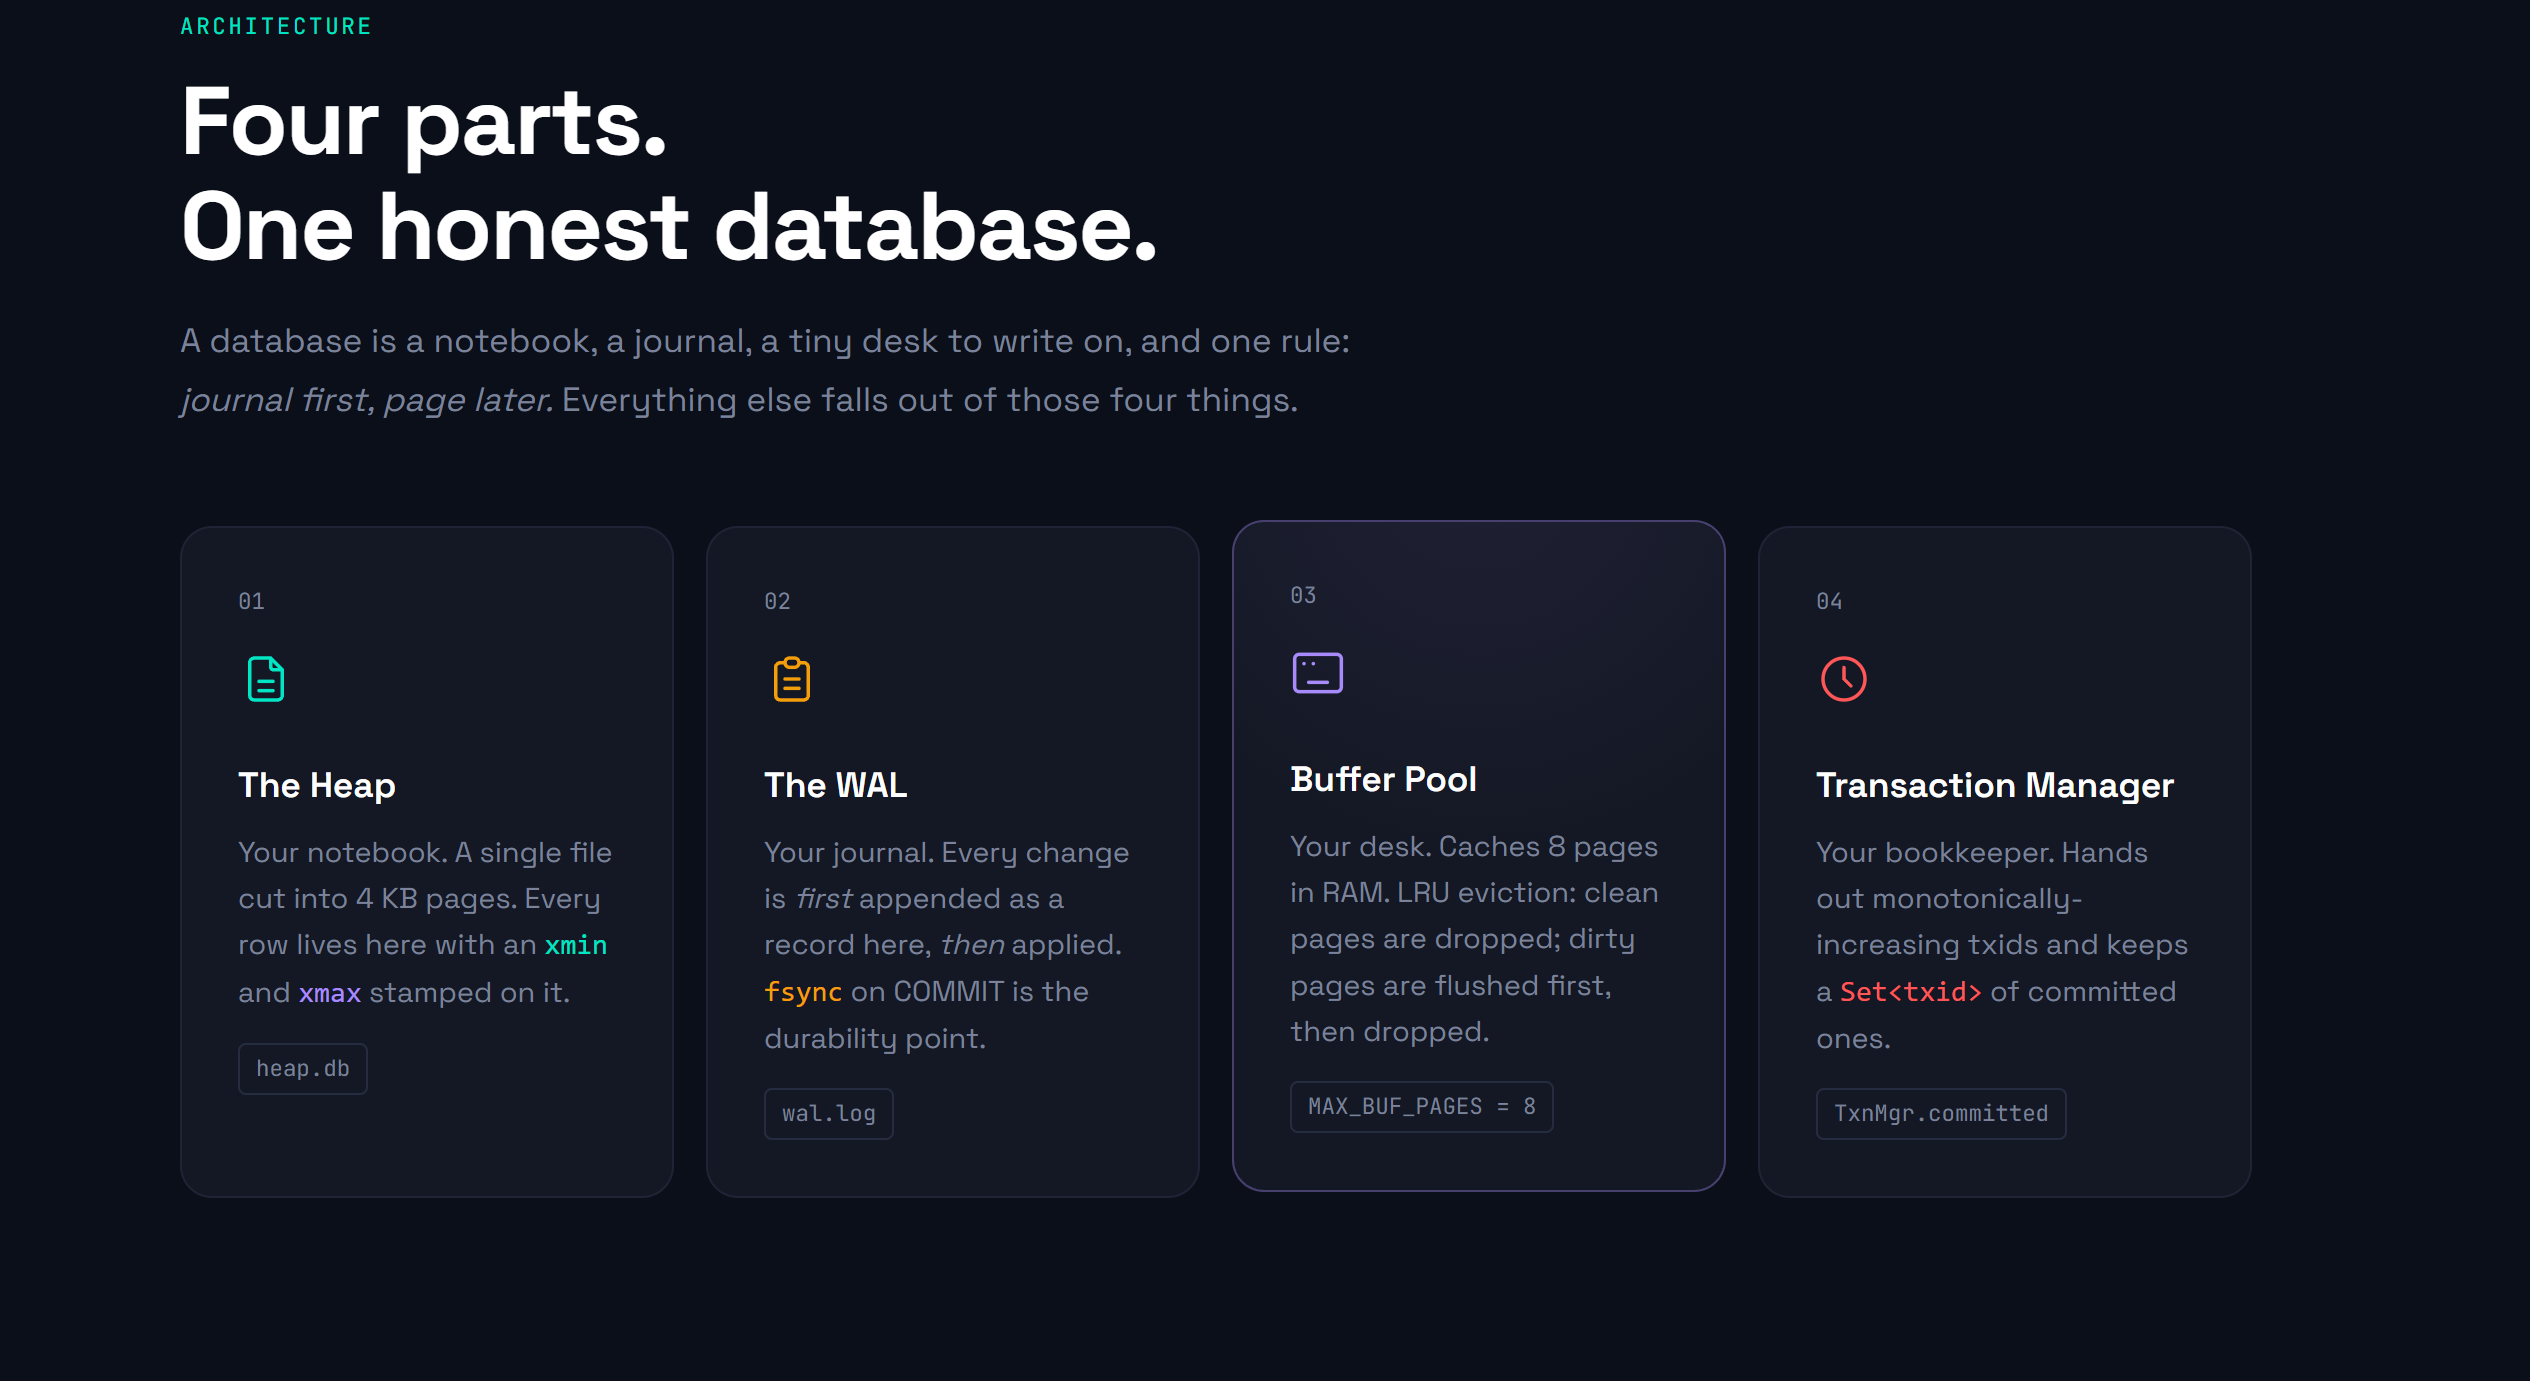Click the green document icon in The Heap card
The height and width of the screenshot is (1381, 2530).
point(266,679)
